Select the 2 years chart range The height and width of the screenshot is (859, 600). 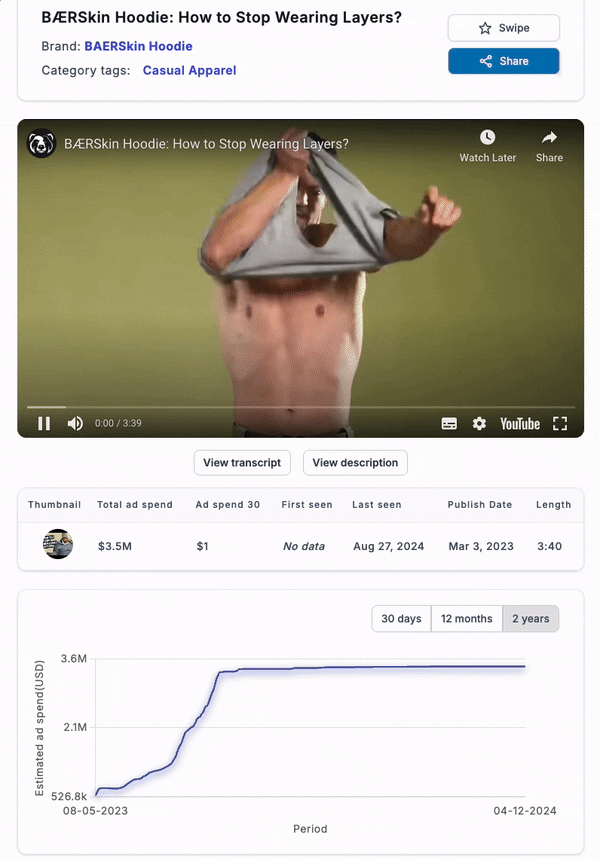pyautogui.click(x=530, y=619)
